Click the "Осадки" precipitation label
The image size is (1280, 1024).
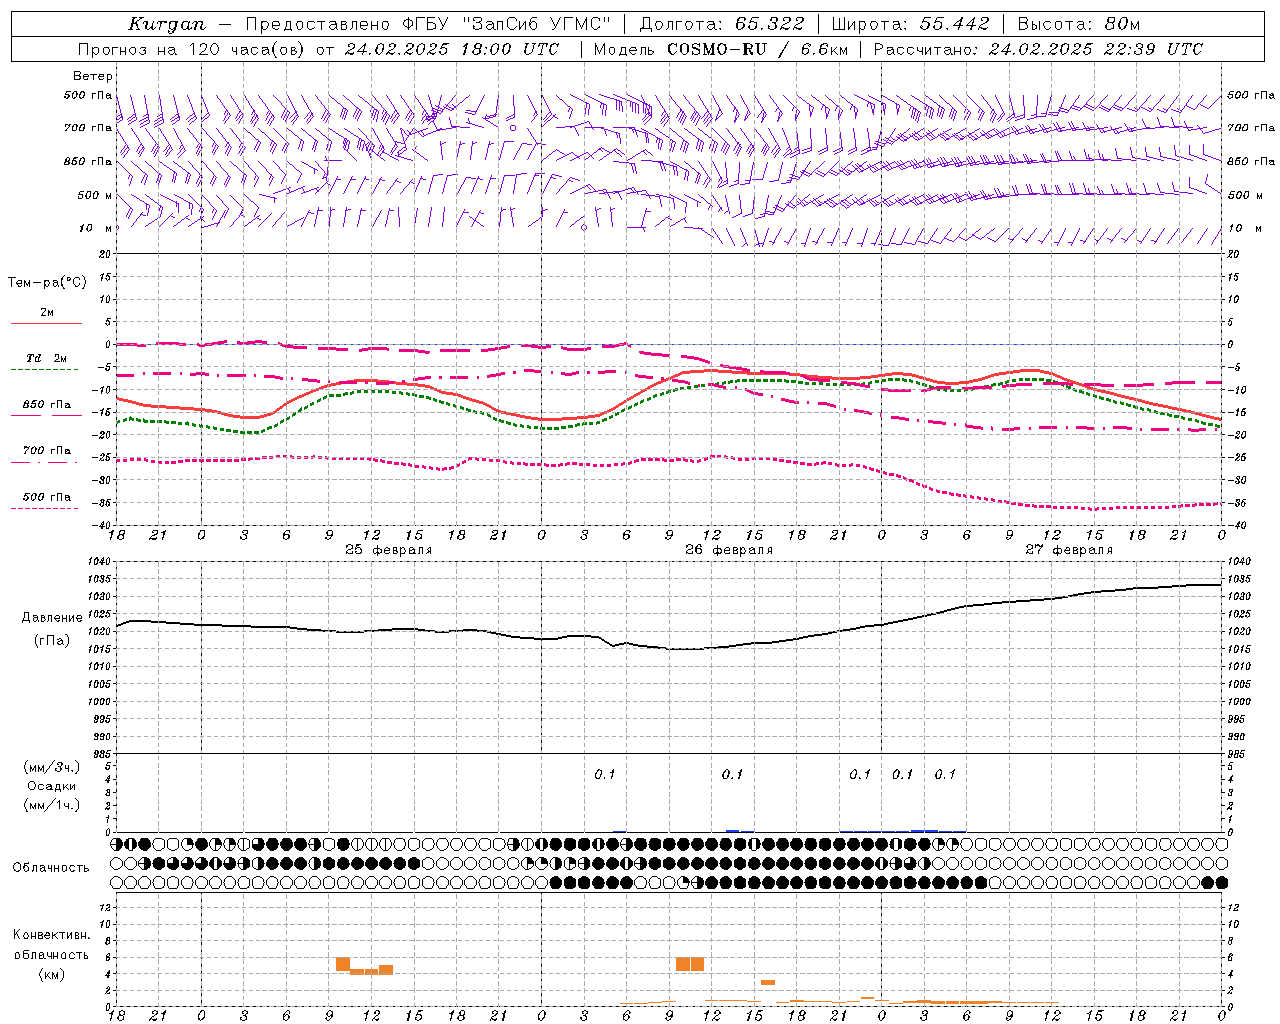[x=52, y=786]
